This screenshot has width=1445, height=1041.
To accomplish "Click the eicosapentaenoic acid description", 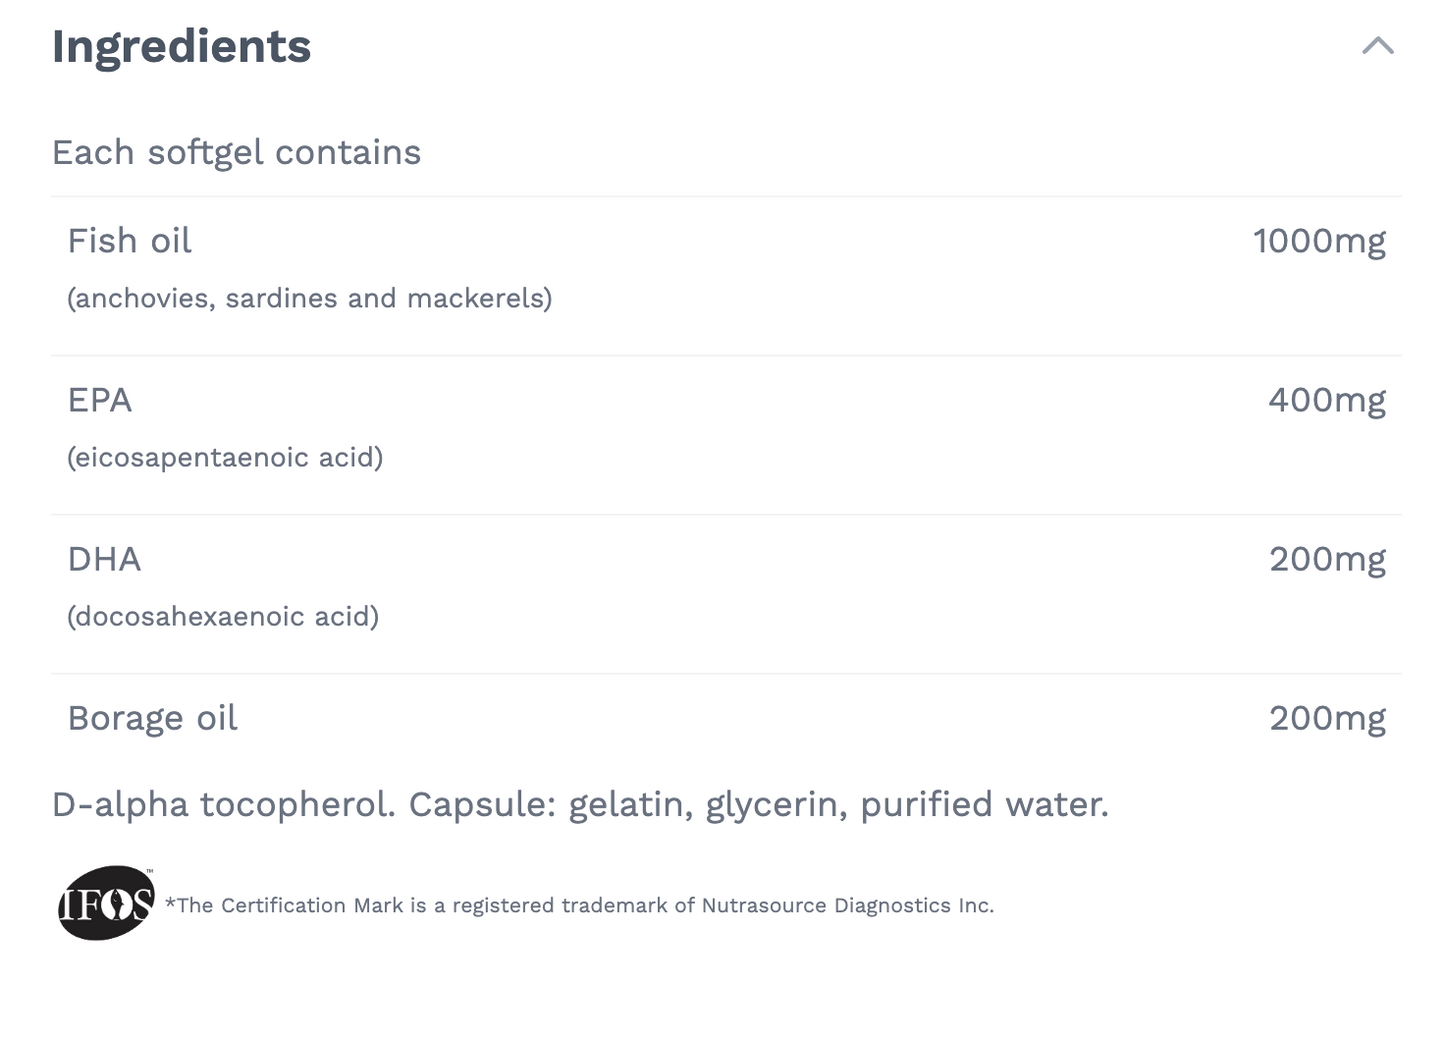I will tap(225, 457).
